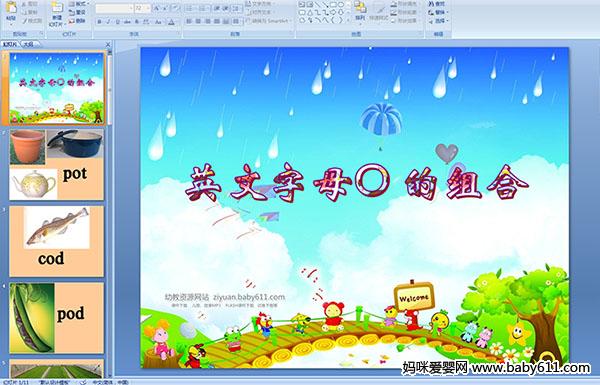The width and height of the screenshot is (600, 385).
Task: Click the Replace icon in the editing group
Action: (x=437, y=12)
